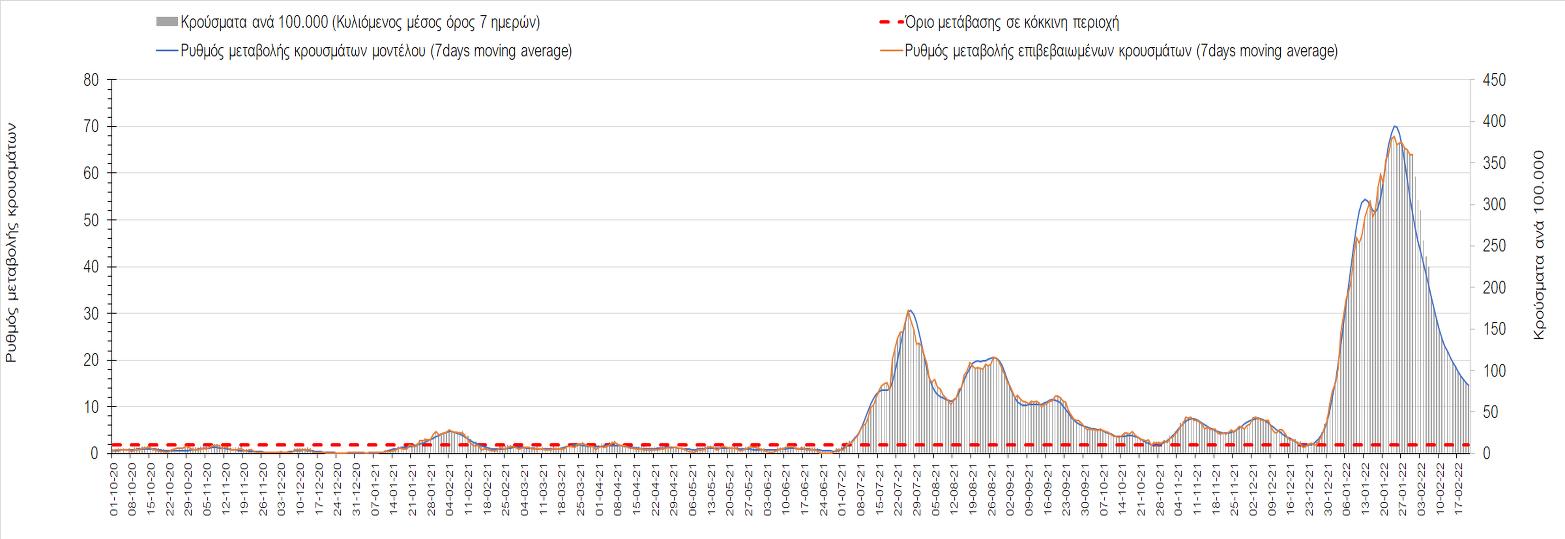Select the left axis title 'Ρυθμός μεταβολής κρουσμάτων'
The image size is (1565, 539).
click(13, 242)
